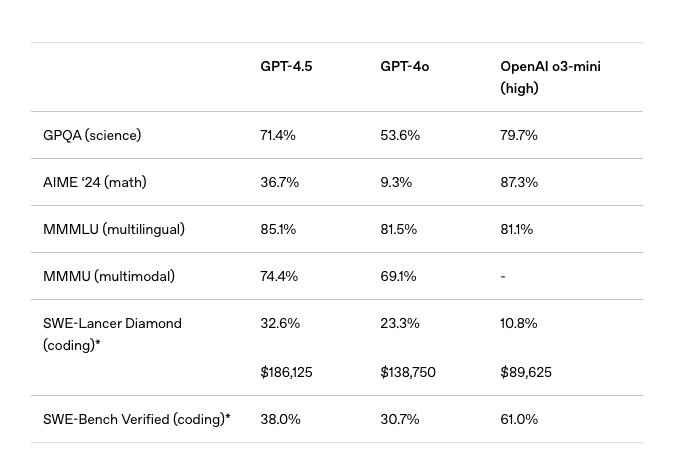Click the dash in the MMMU row
Image resolution: width=679 pixels, height=459 pixels.
point(503,276)
